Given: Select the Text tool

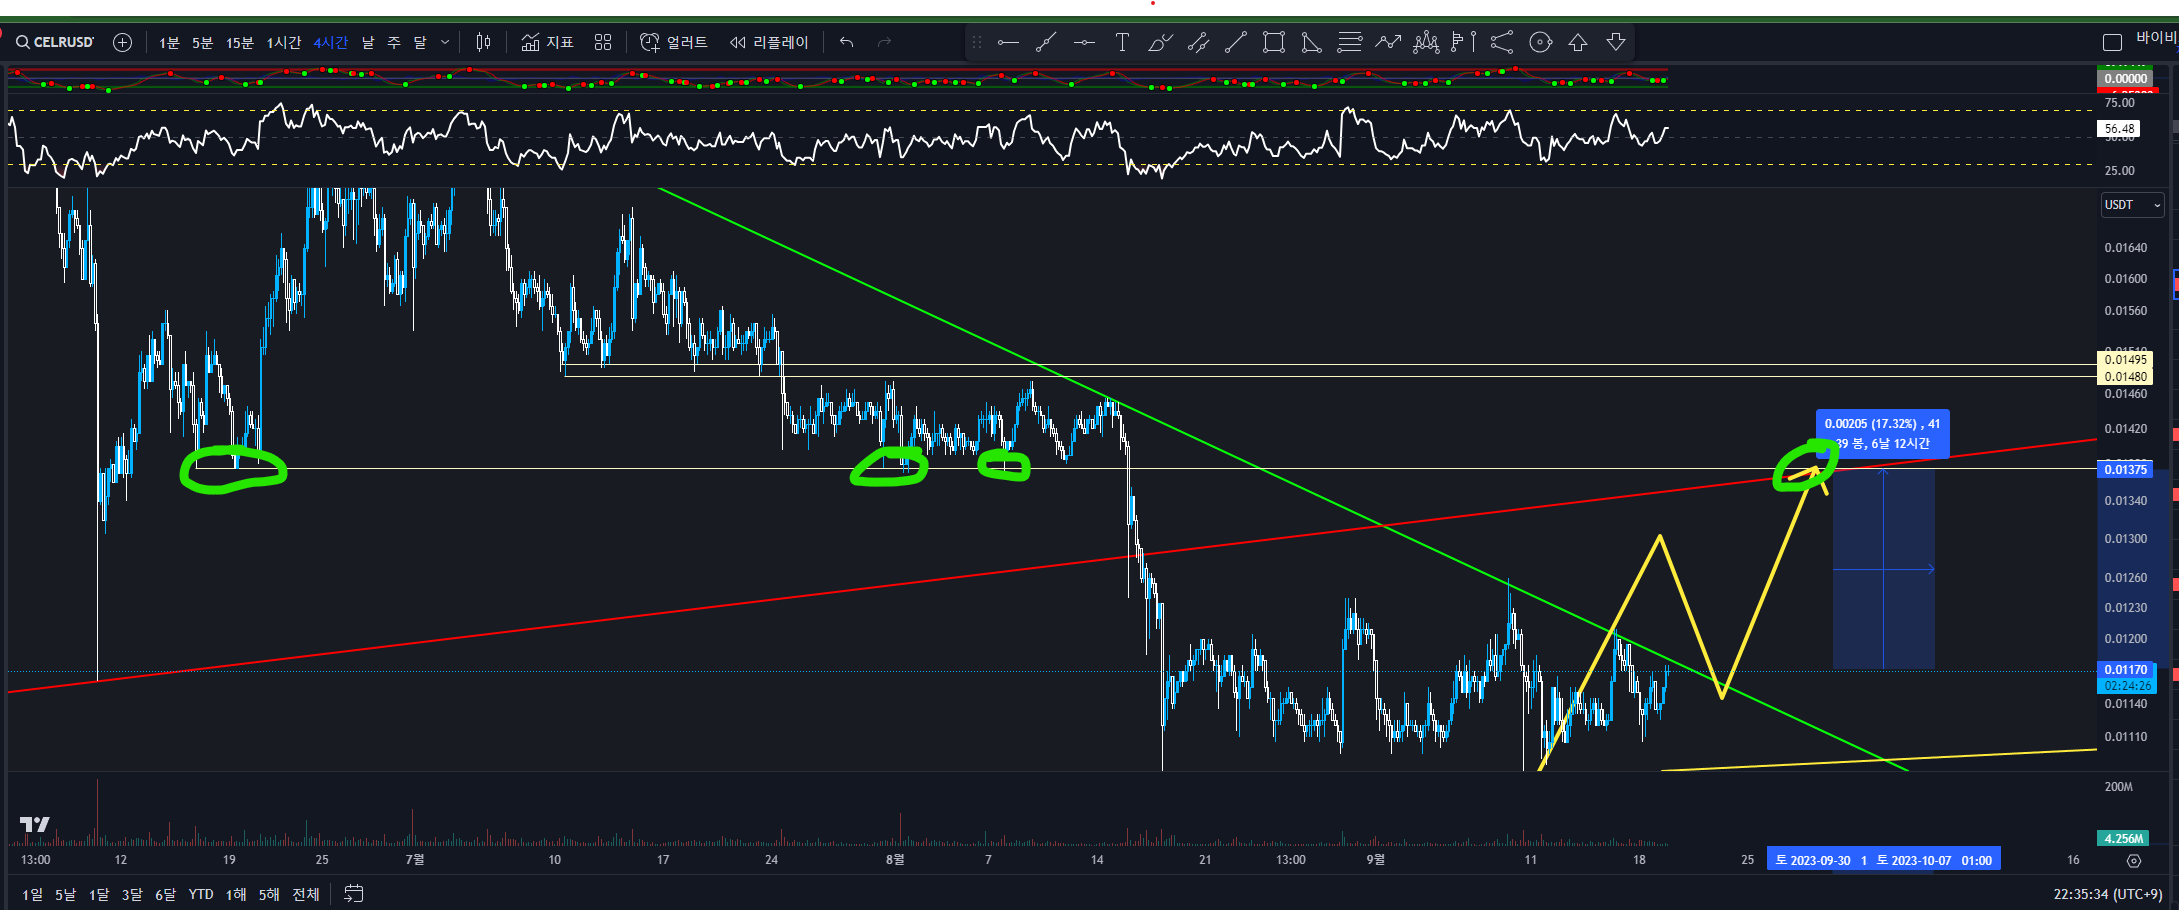Looking at the screenshot, I should tap(1122, 42).
